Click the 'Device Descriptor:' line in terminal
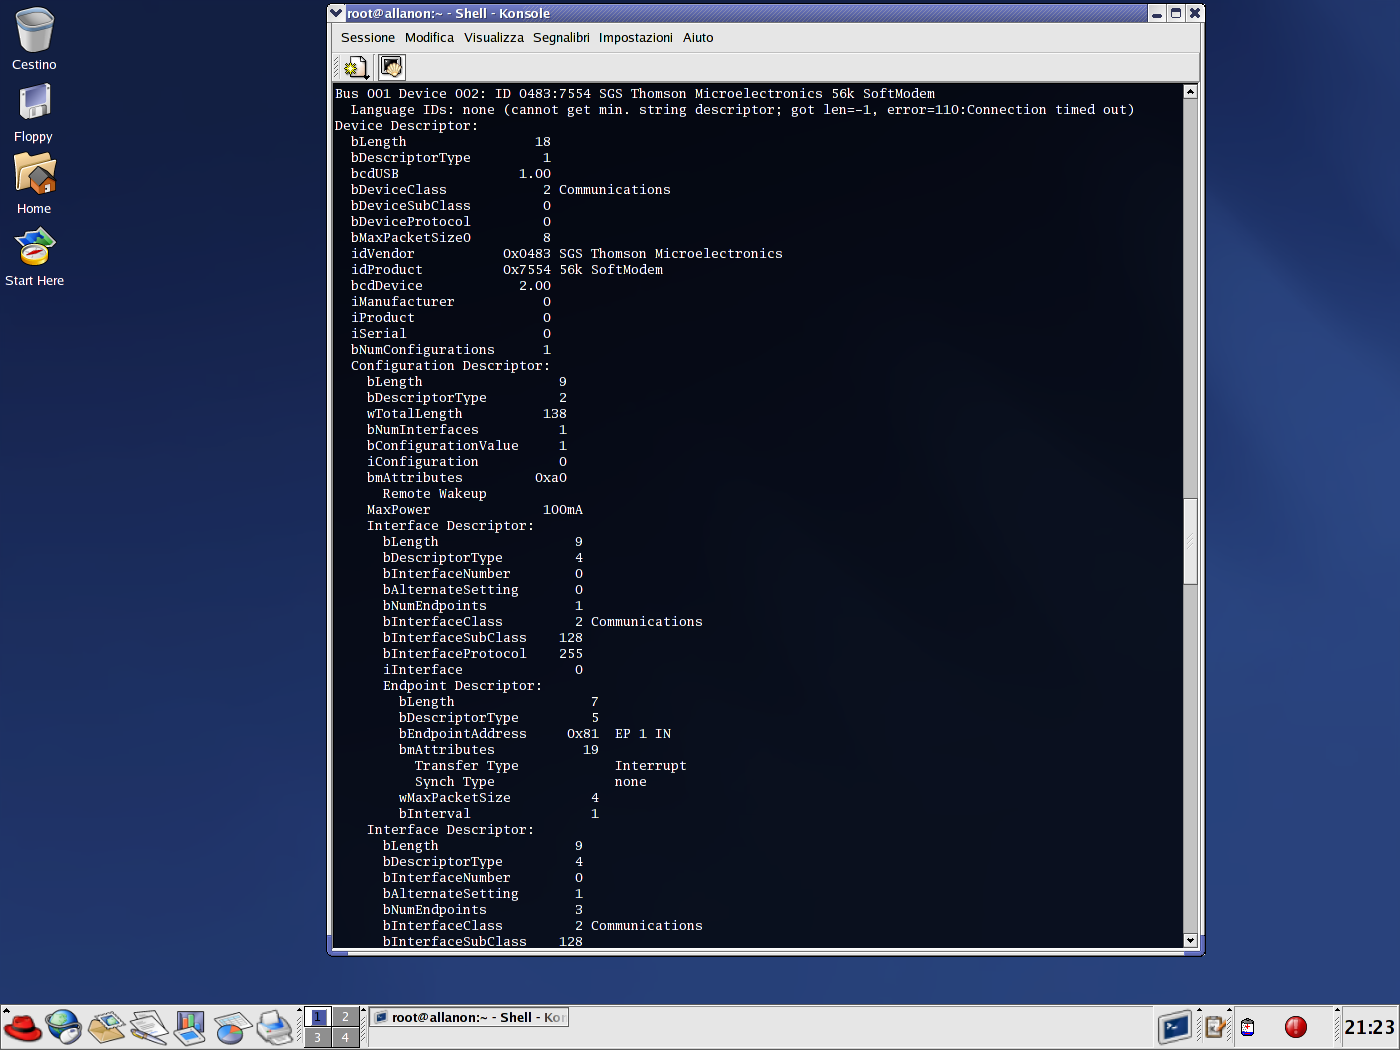 406,126
